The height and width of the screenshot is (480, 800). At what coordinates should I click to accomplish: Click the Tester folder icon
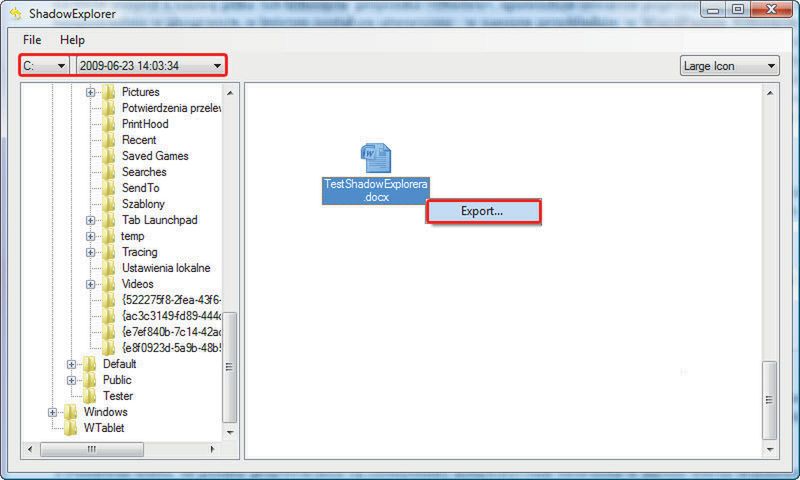pos(89,396)
